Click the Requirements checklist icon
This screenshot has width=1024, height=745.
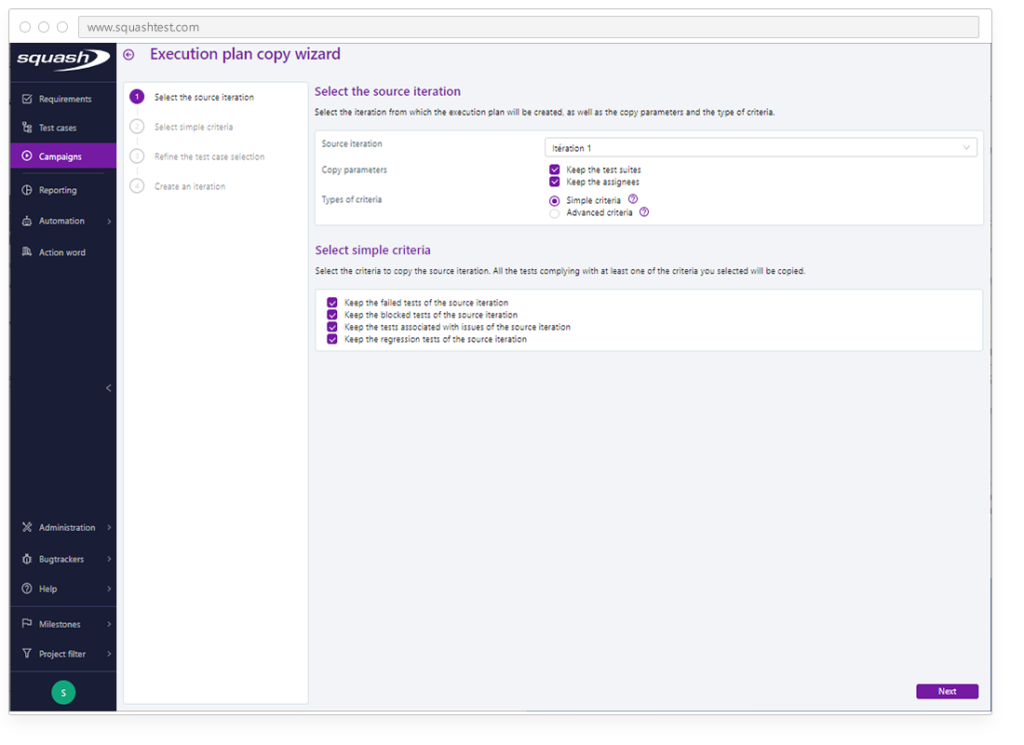27,99
